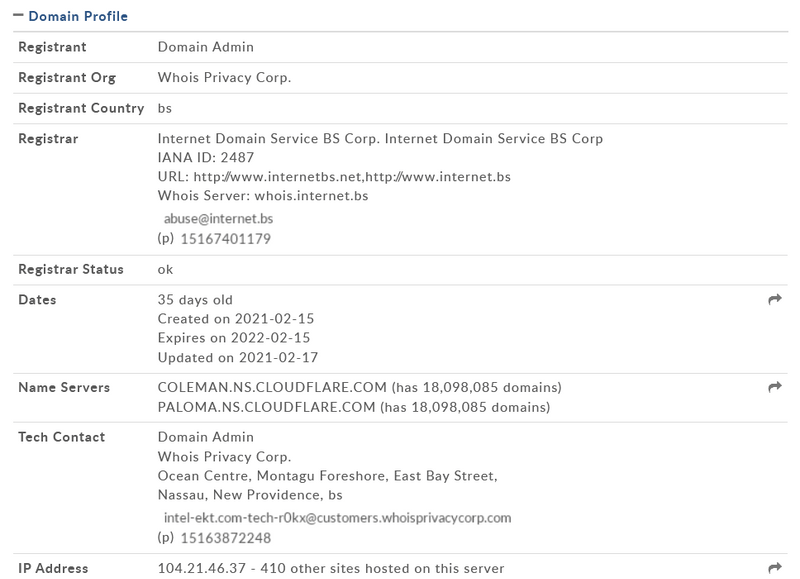Click the arrow icon in Name Servers row

[774, 387]
